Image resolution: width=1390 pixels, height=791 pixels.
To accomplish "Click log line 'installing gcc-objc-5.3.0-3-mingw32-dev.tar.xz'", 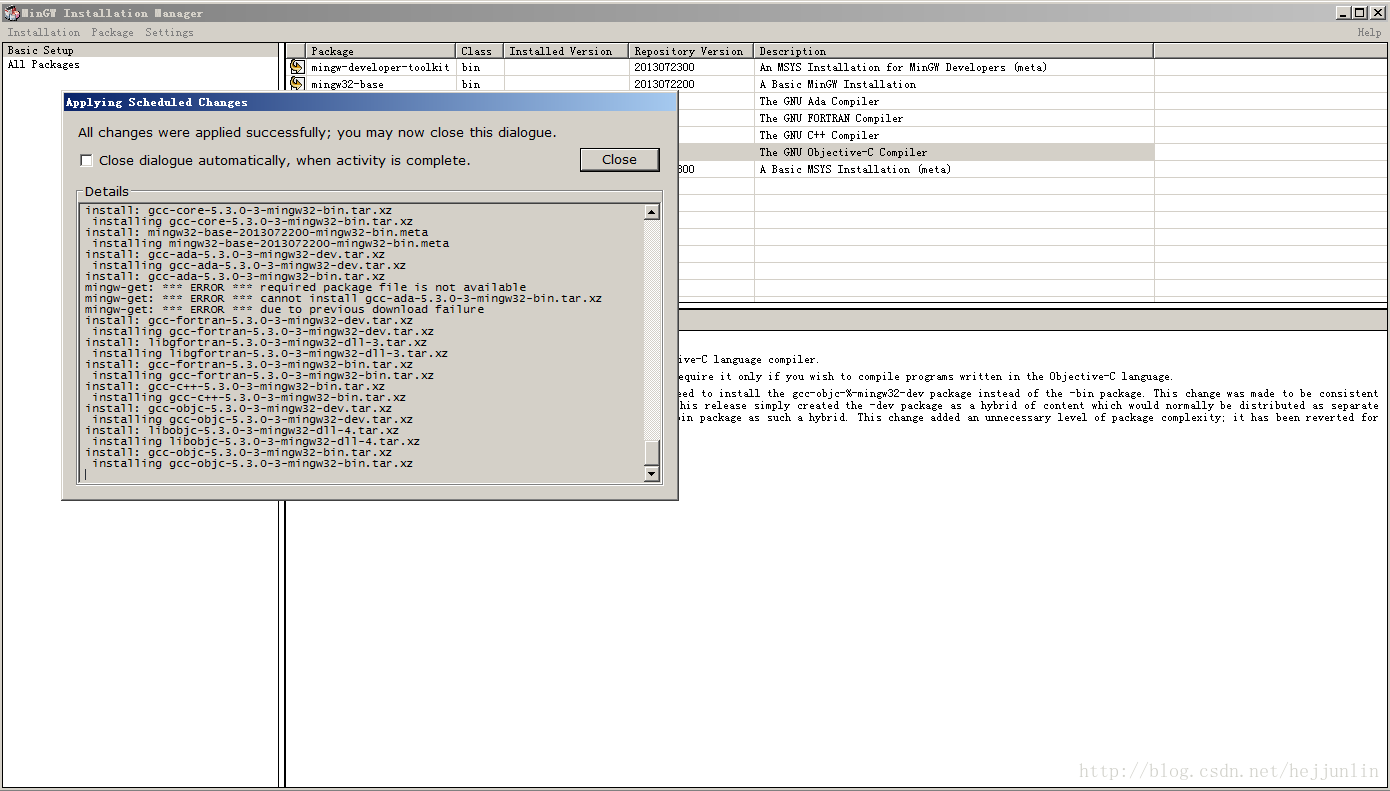I will click(252, 419).
